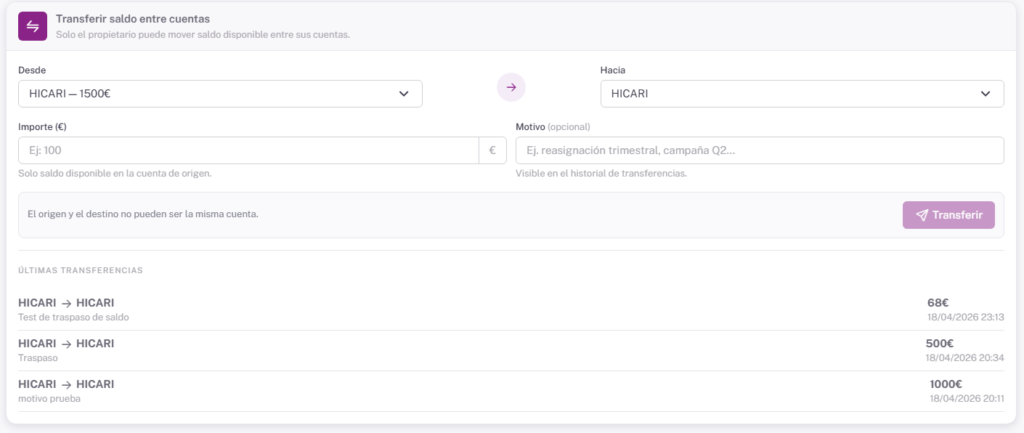Click the purple transfer arrows header icon
Viewport: 1024px width, 433px height.
tap(33, 26)
